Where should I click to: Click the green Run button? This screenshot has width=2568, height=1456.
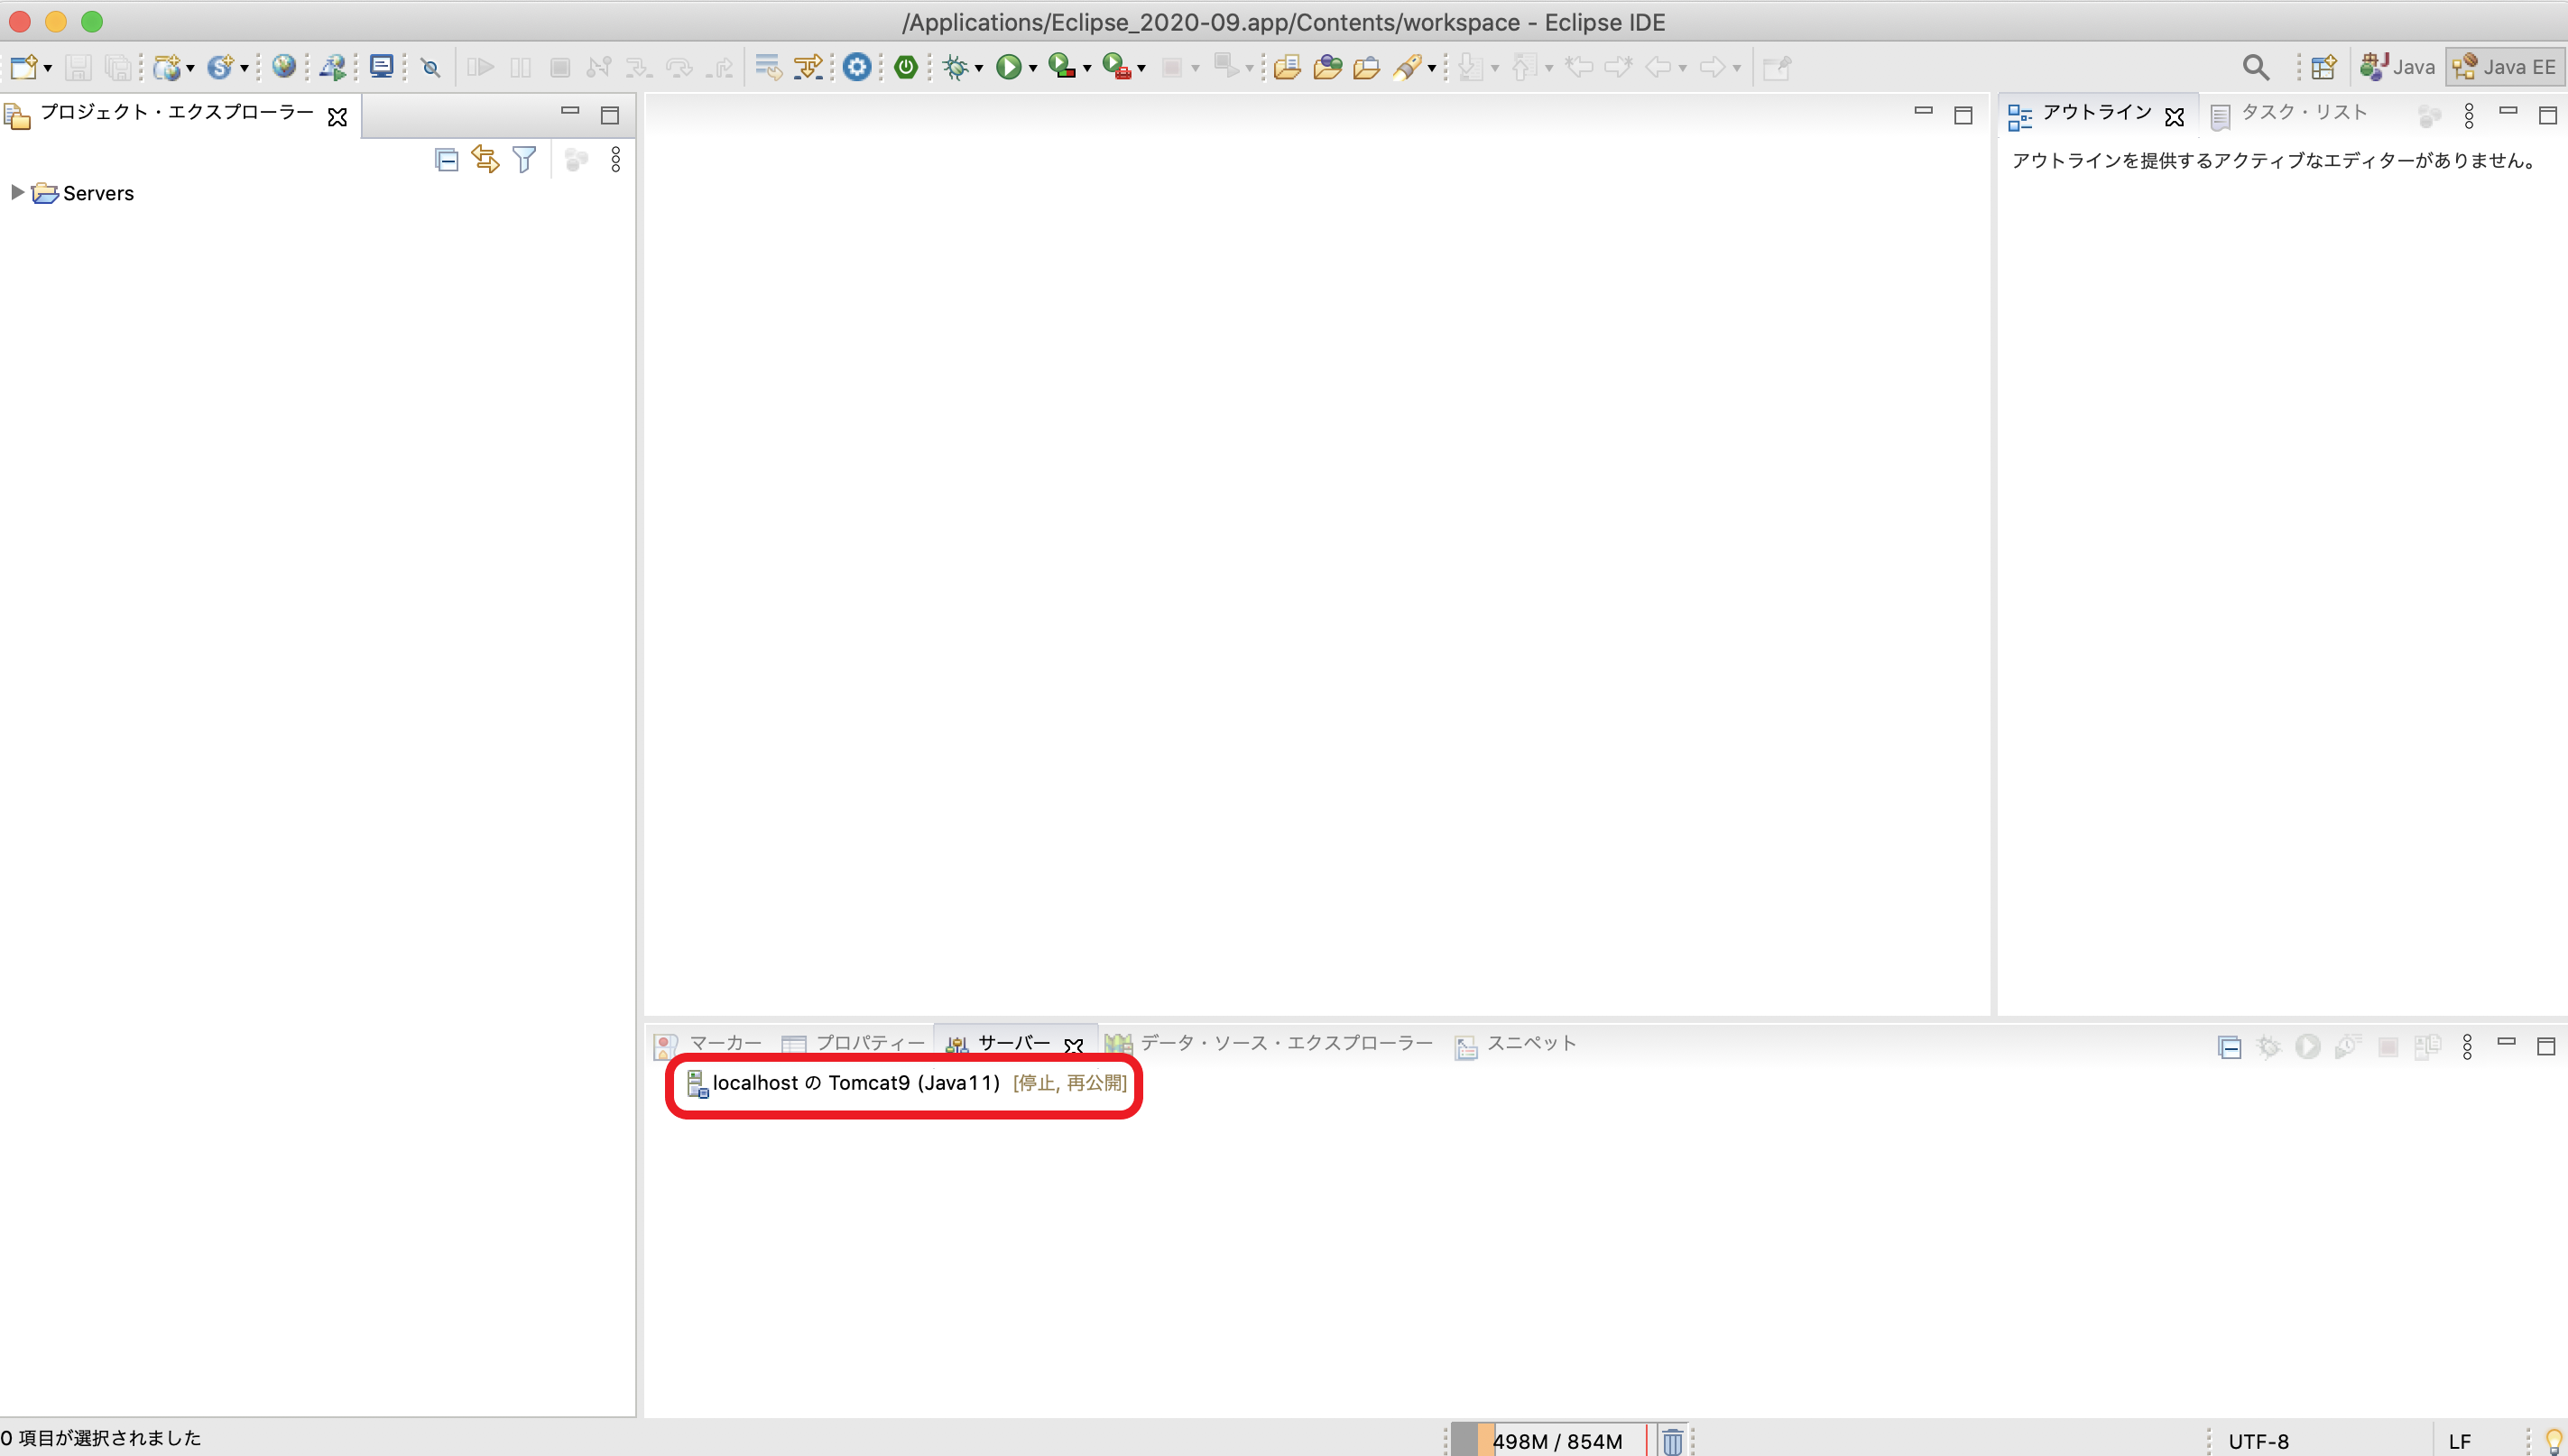(x=1009, y=67)
